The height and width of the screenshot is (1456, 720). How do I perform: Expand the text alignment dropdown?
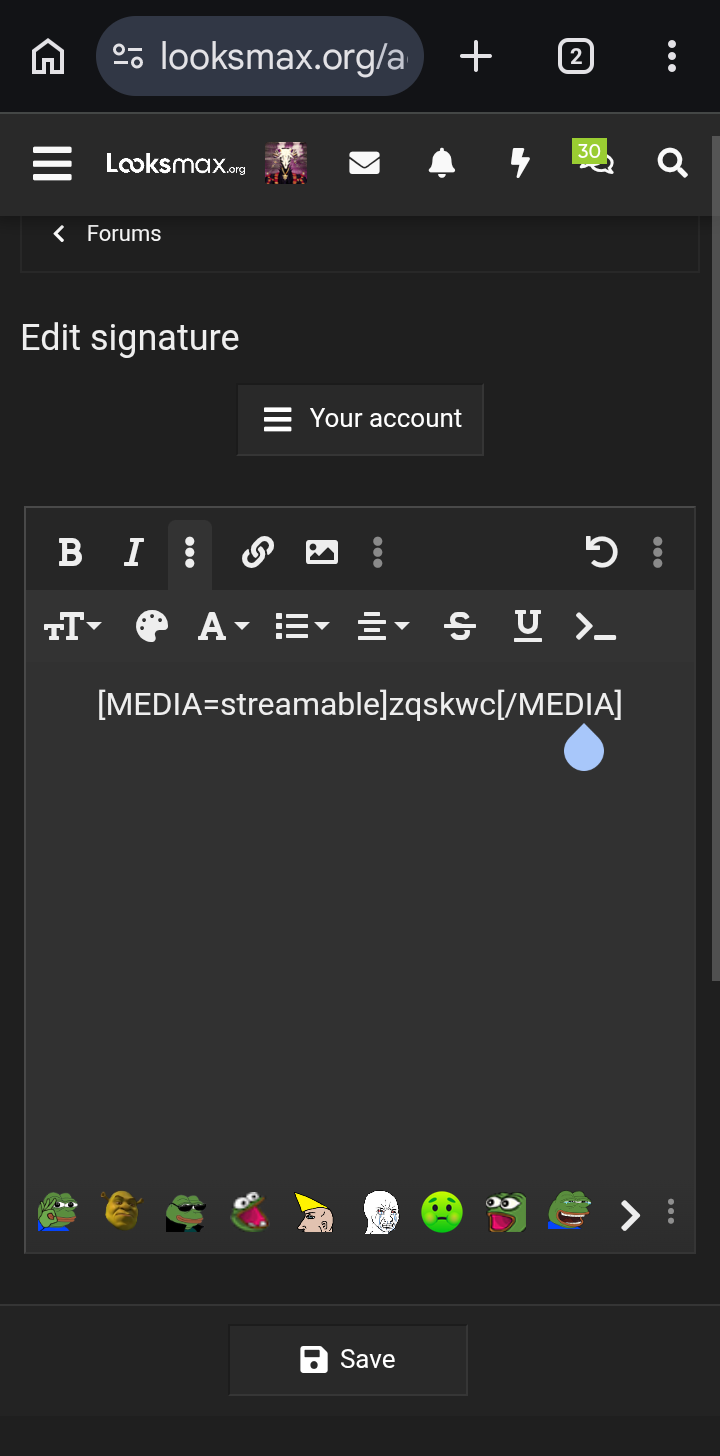pyautogui.click(x=383, y=626)
